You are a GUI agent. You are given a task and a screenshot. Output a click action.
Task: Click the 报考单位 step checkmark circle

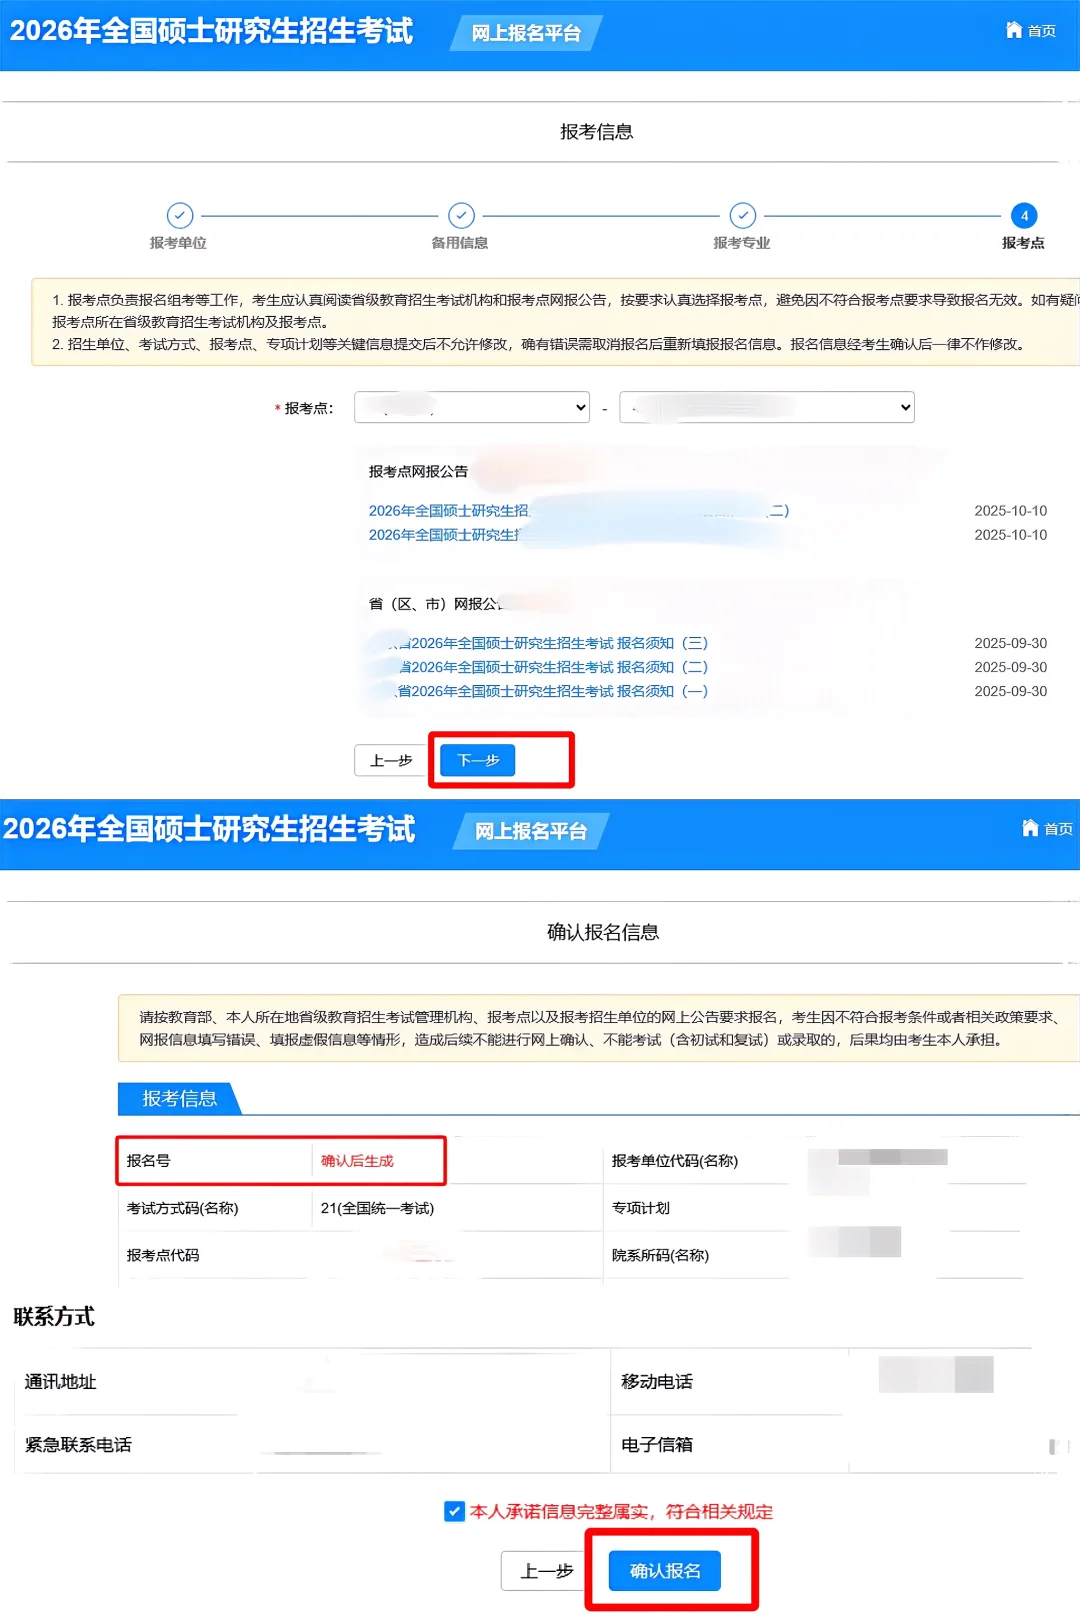point(180,215)
